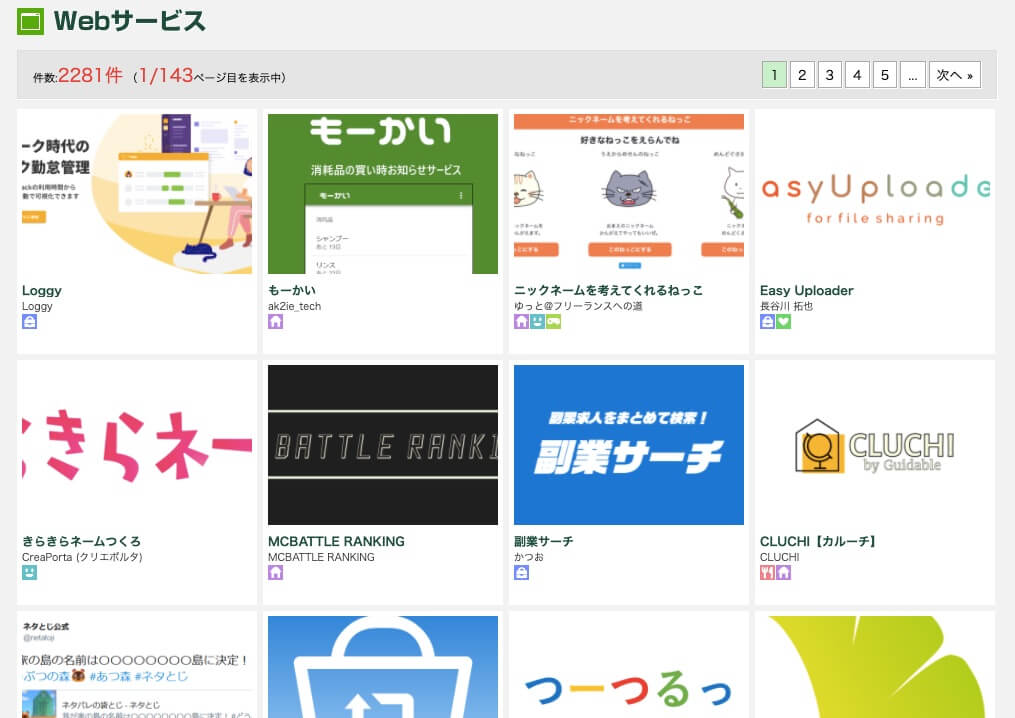Open the Loggy service title link
This screenshot has width=1015, height=718.
click(x=42, y=291)
